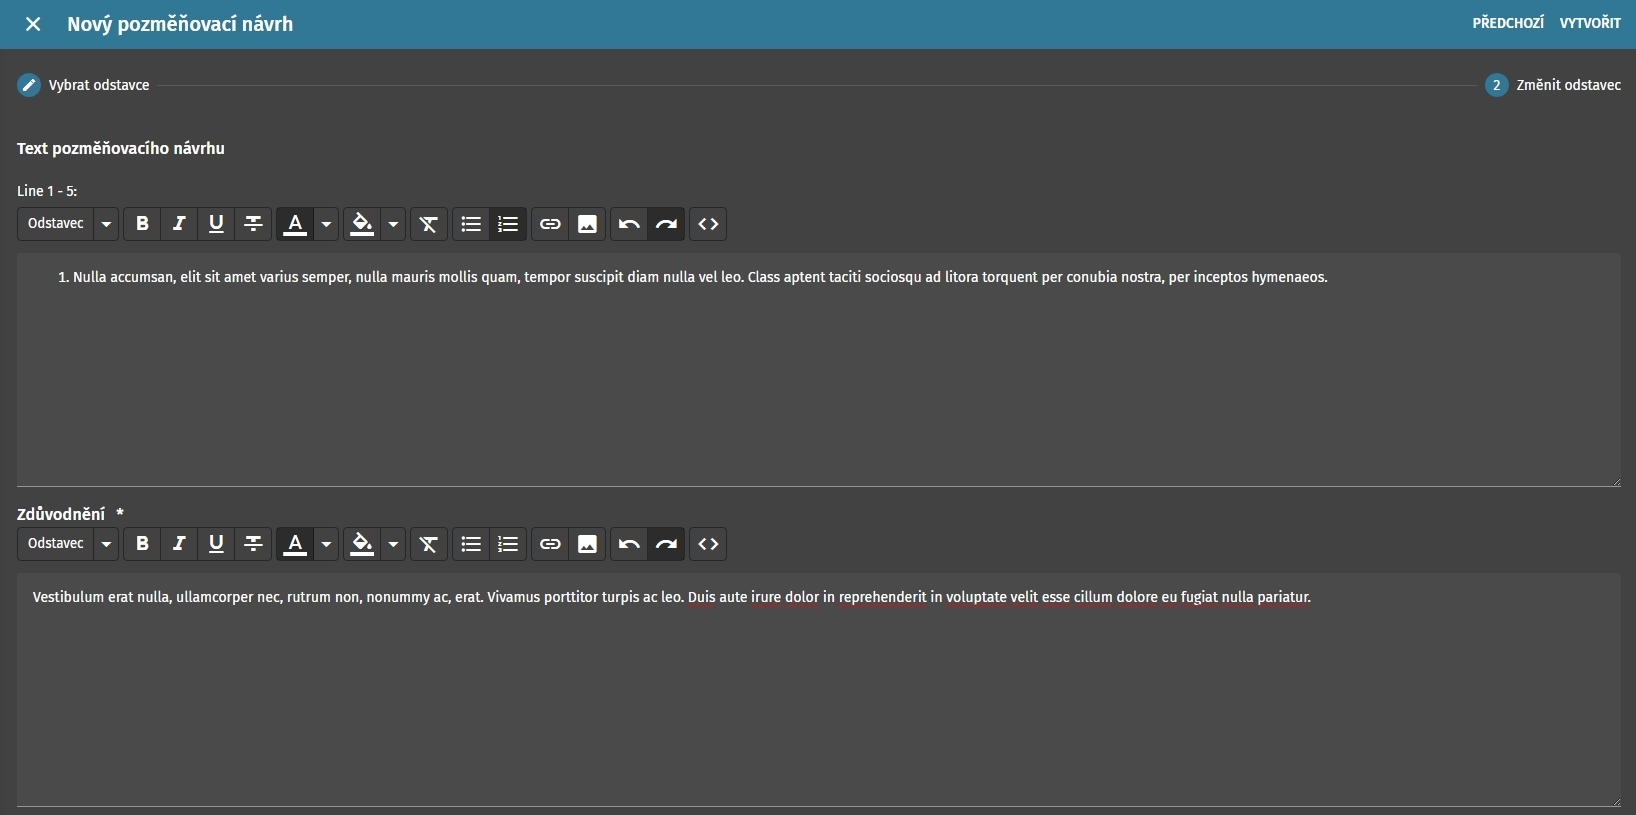
Task: Open Odstavec format dropdown in Zdůvodnění toolbar
Action: (x=68, y=544)
